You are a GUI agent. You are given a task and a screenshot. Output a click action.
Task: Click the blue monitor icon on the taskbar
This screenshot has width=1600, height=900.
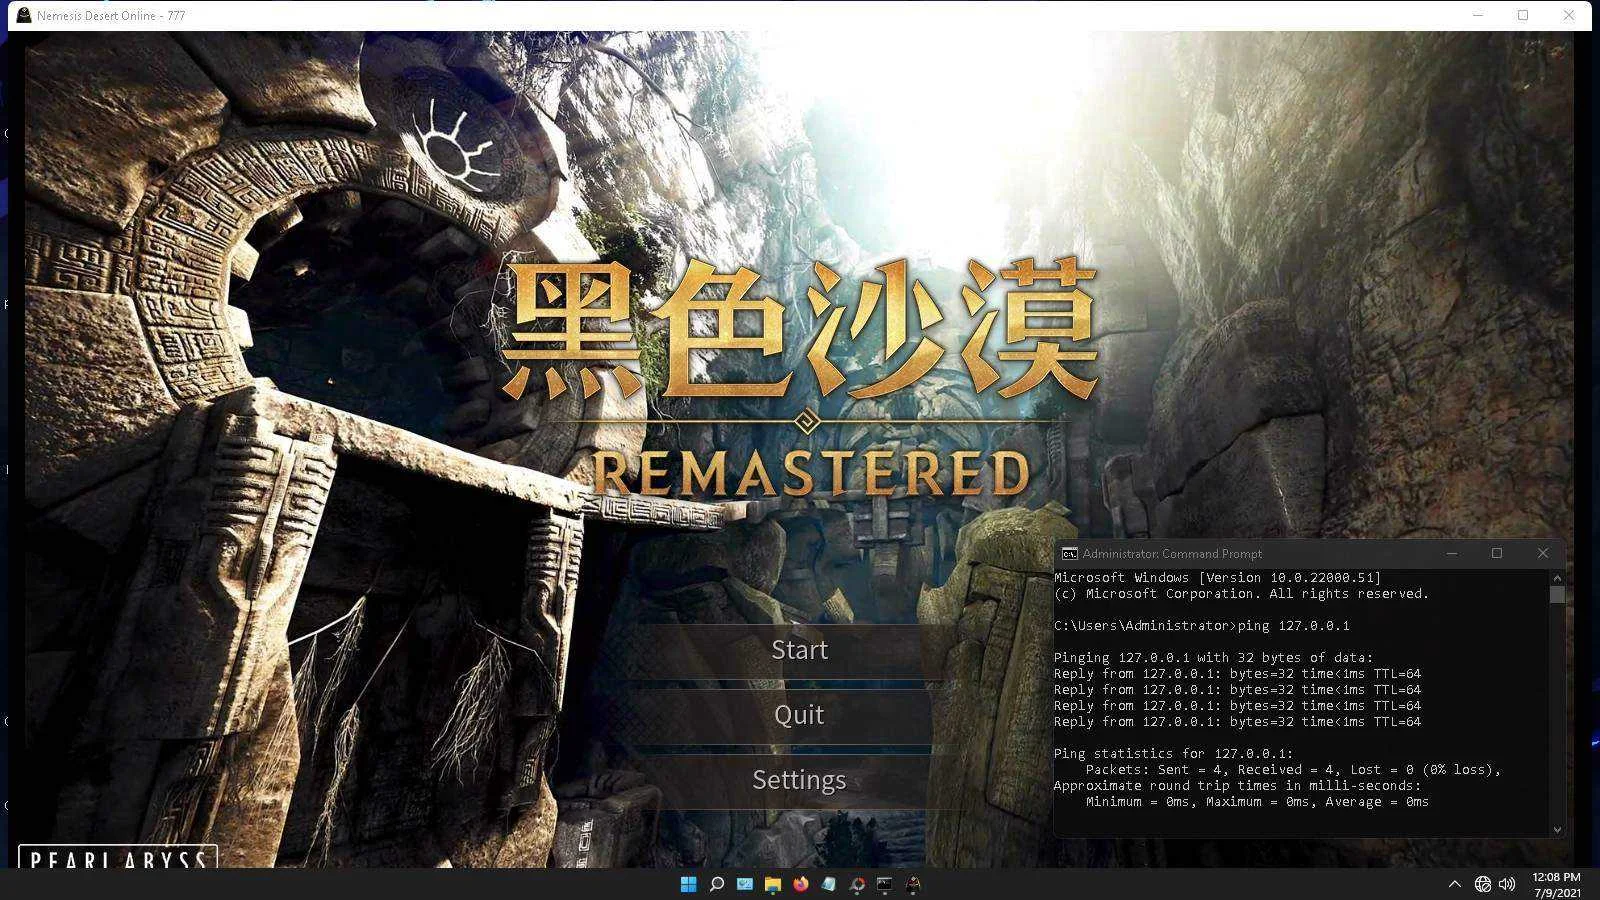(x=744, y=884)
